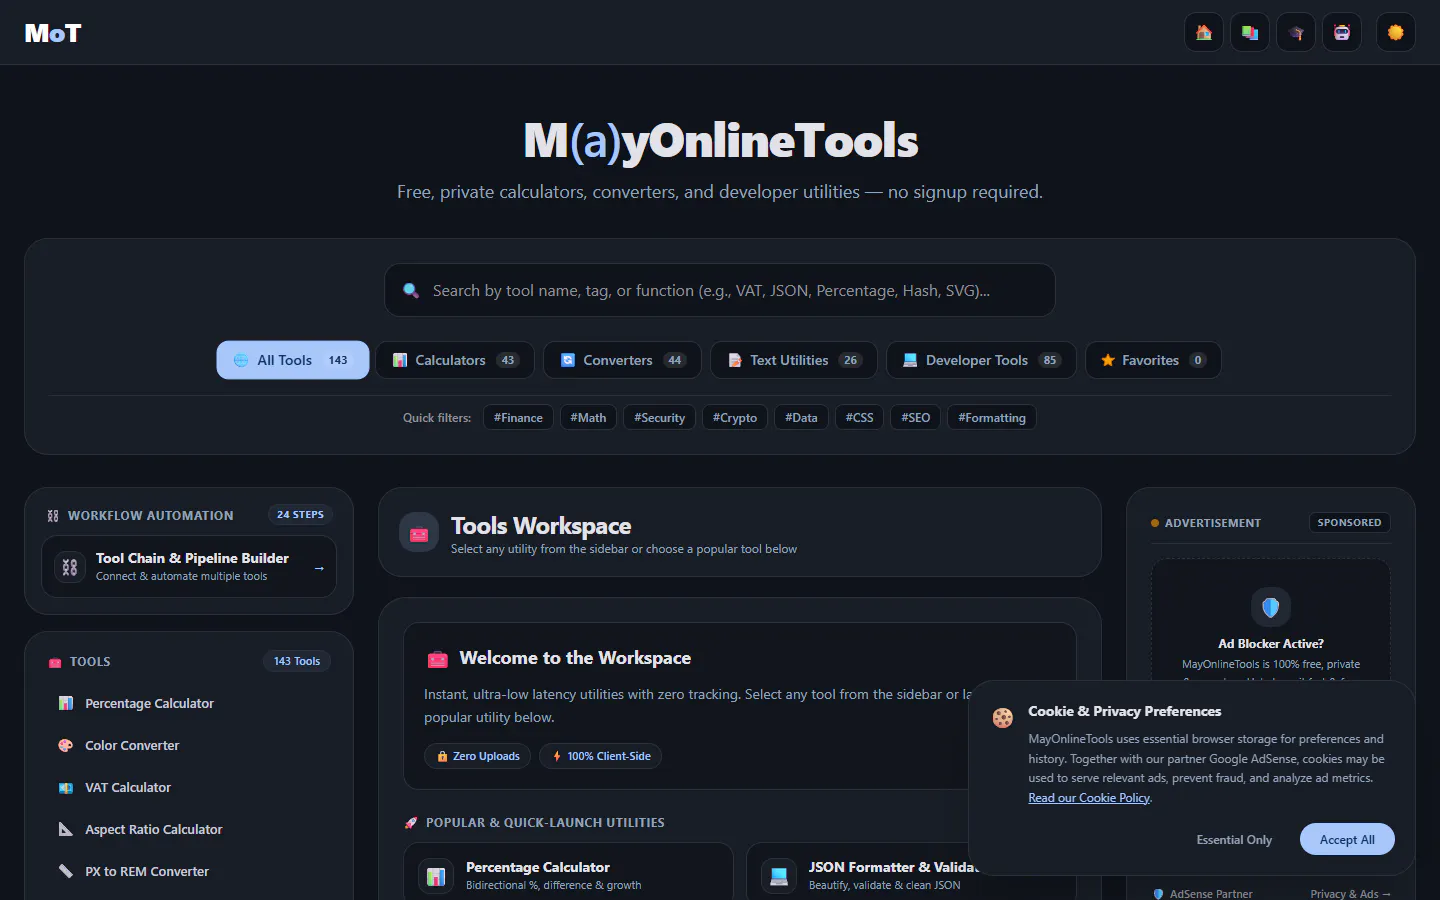Click the 143 Tools badge in sidebar
The height and width of the screenshot is (900, 1440).
[297, 661]
